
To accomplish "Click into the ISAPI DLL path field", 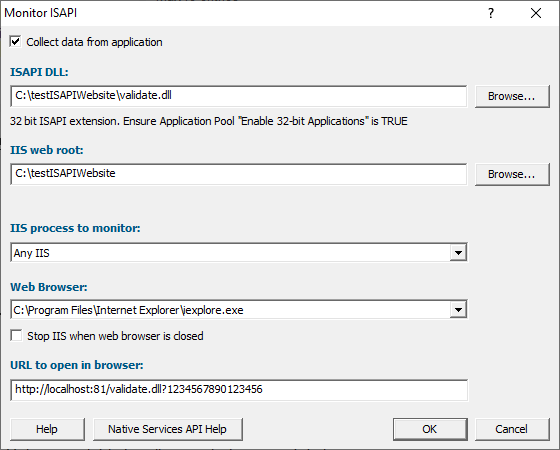I will pos(239,96).
